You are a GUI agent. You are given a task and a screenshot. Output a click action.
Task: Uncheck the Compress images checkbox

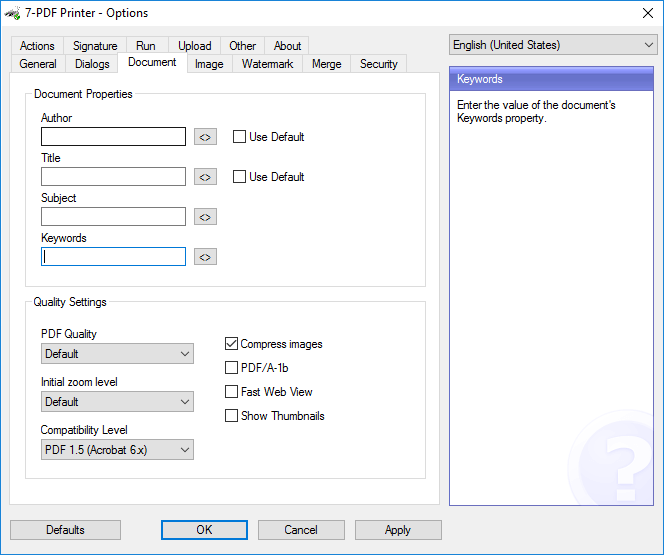232,344
